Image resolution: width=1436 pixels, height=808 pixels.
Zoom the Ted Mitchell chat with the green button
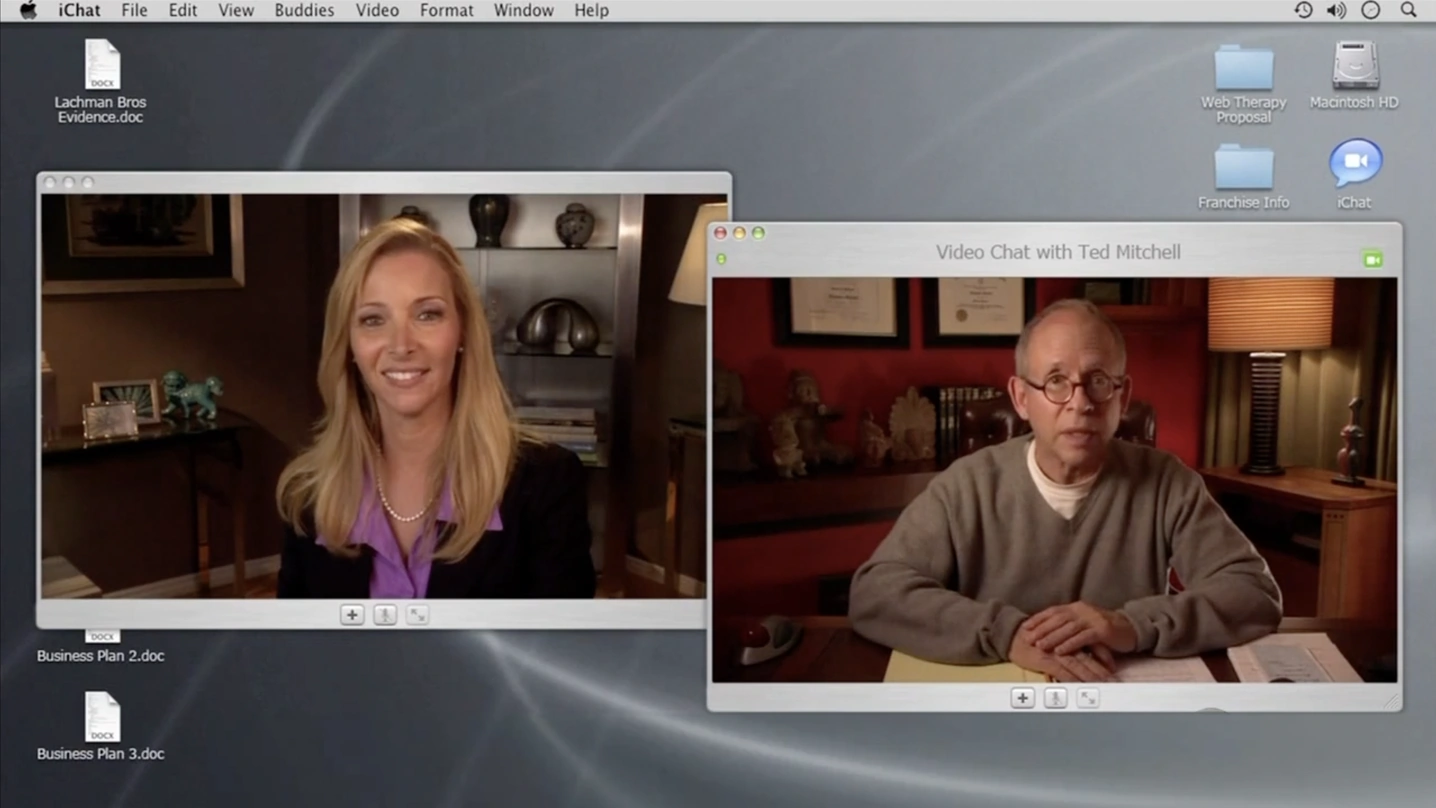coord(758,233)
